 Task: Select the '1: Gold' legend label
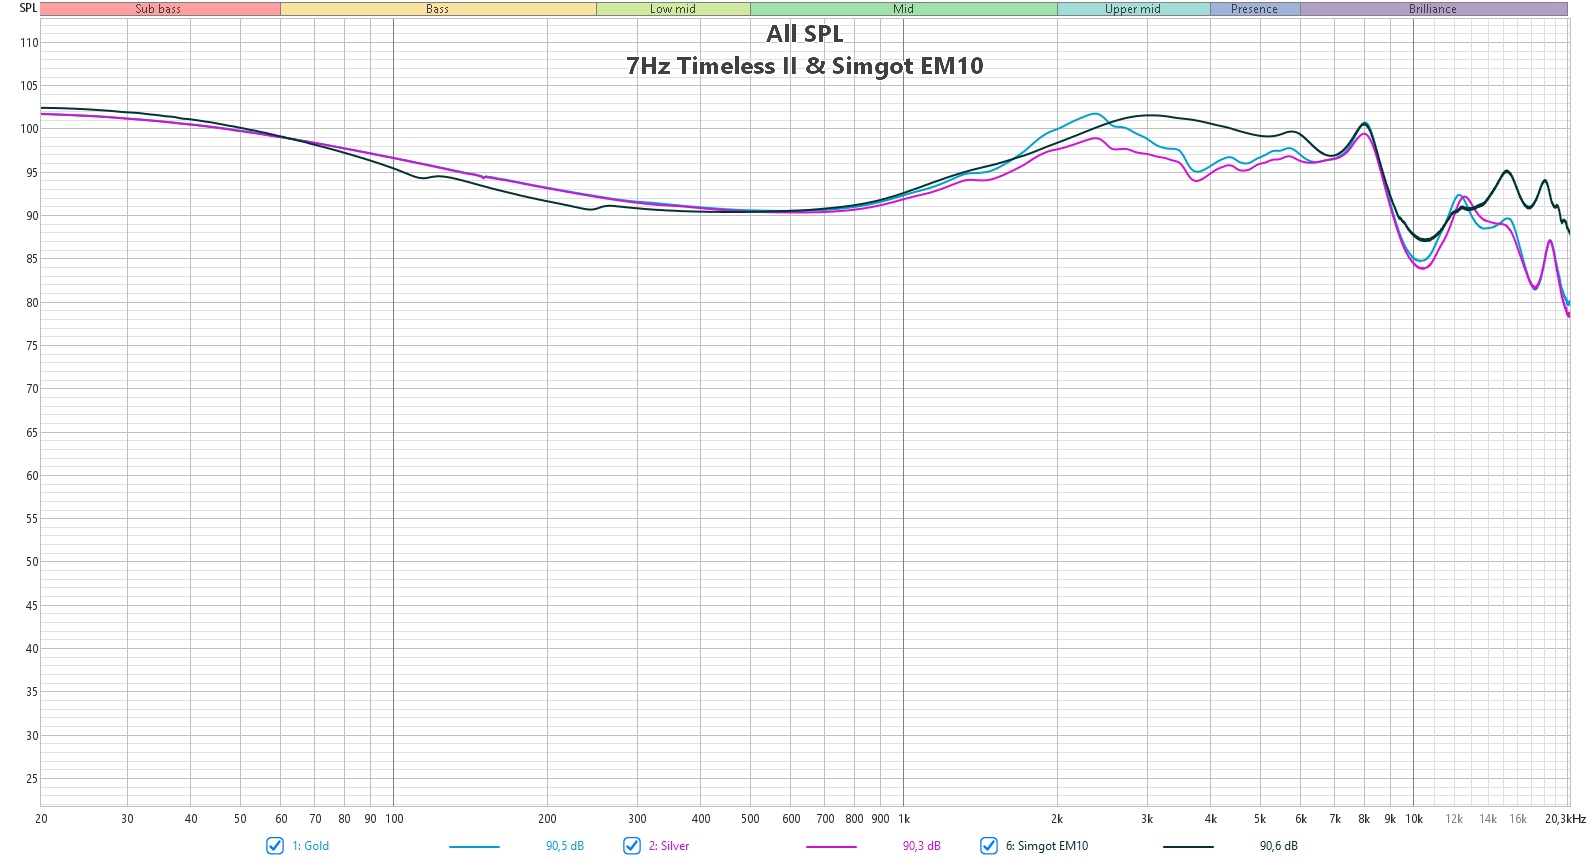(310, 846)
